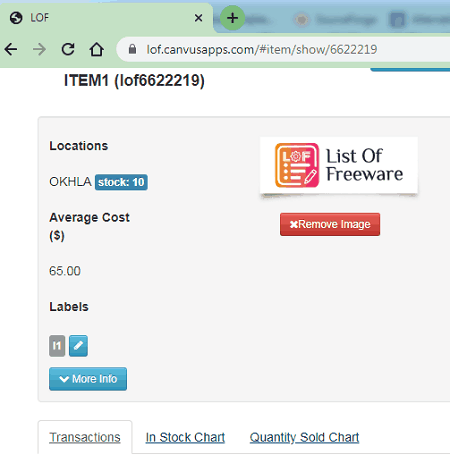Click the List Of Freeware item image

339,165
